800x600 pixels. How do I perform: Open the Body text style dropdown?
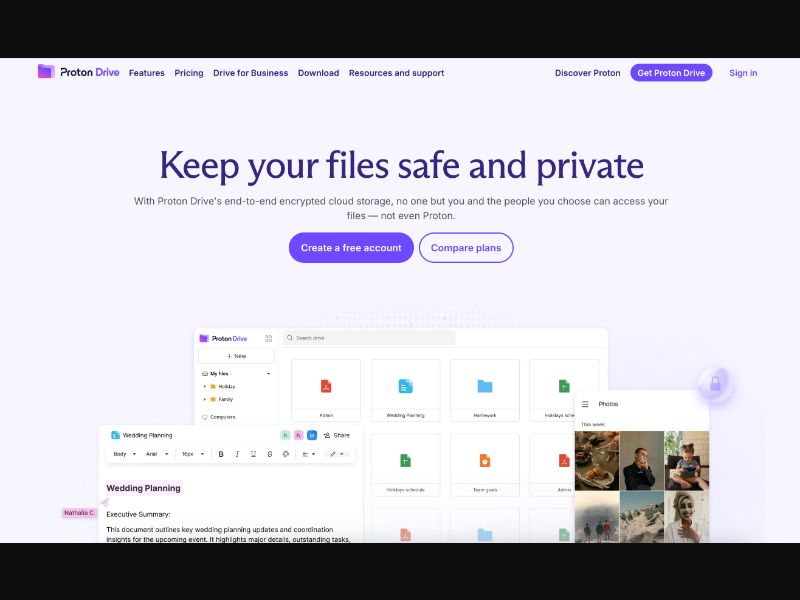pos(124,454)
